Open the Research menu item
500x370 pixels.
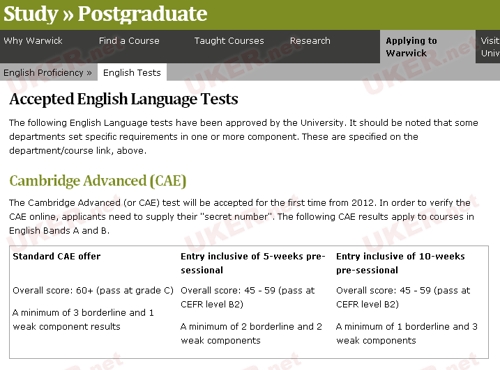310,41
